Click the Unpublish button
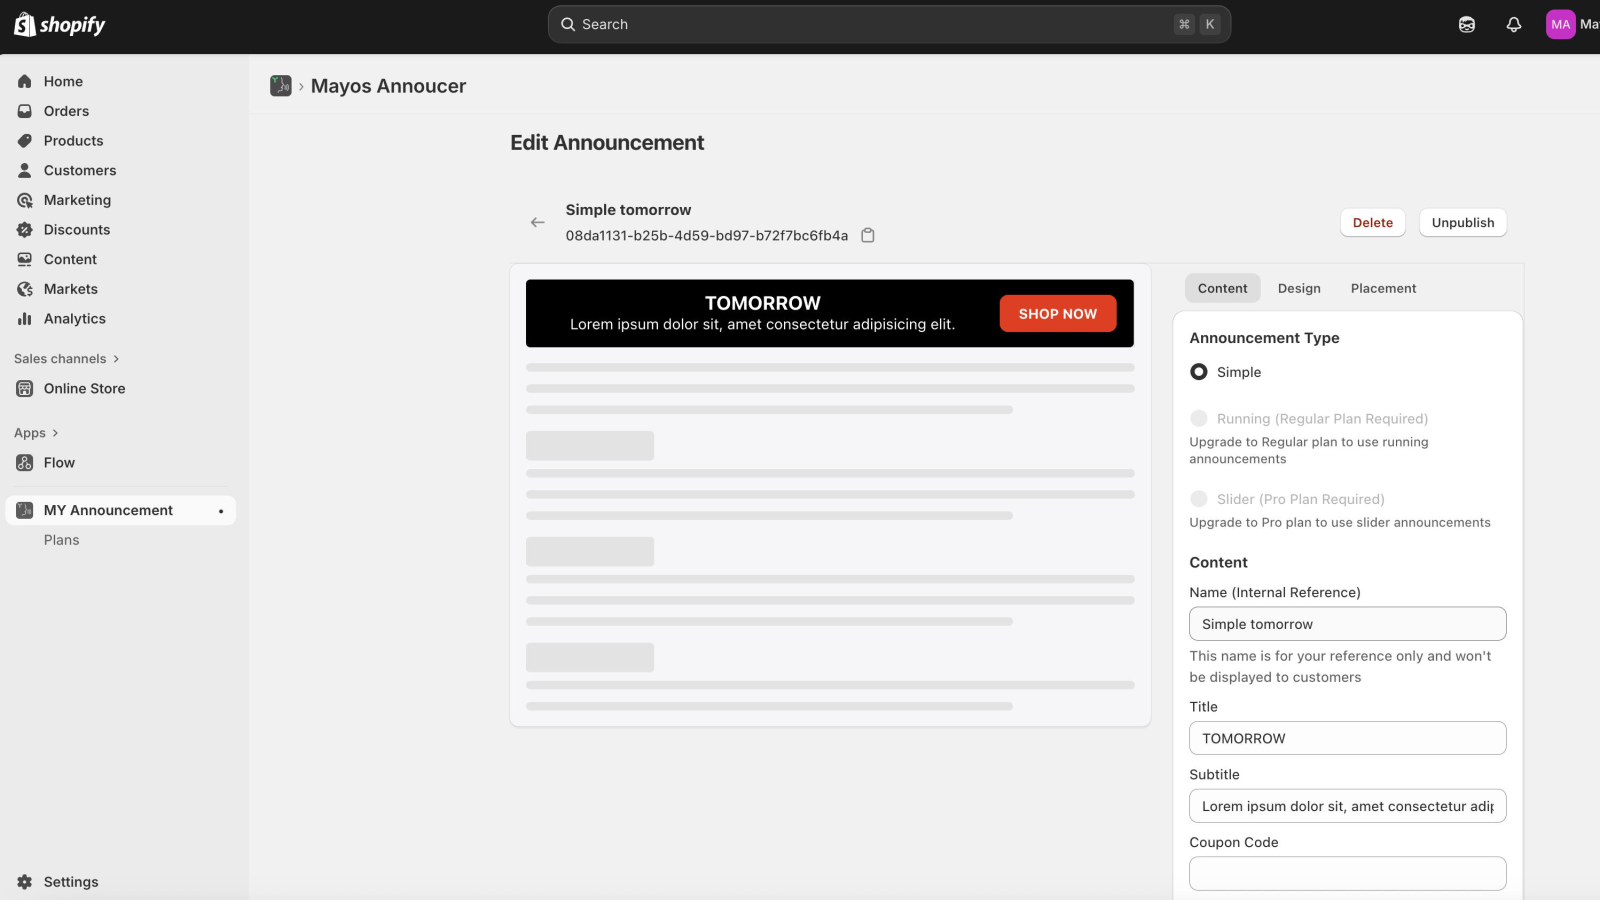Viewport: 1600px width, 900px height. point(1462,223)
